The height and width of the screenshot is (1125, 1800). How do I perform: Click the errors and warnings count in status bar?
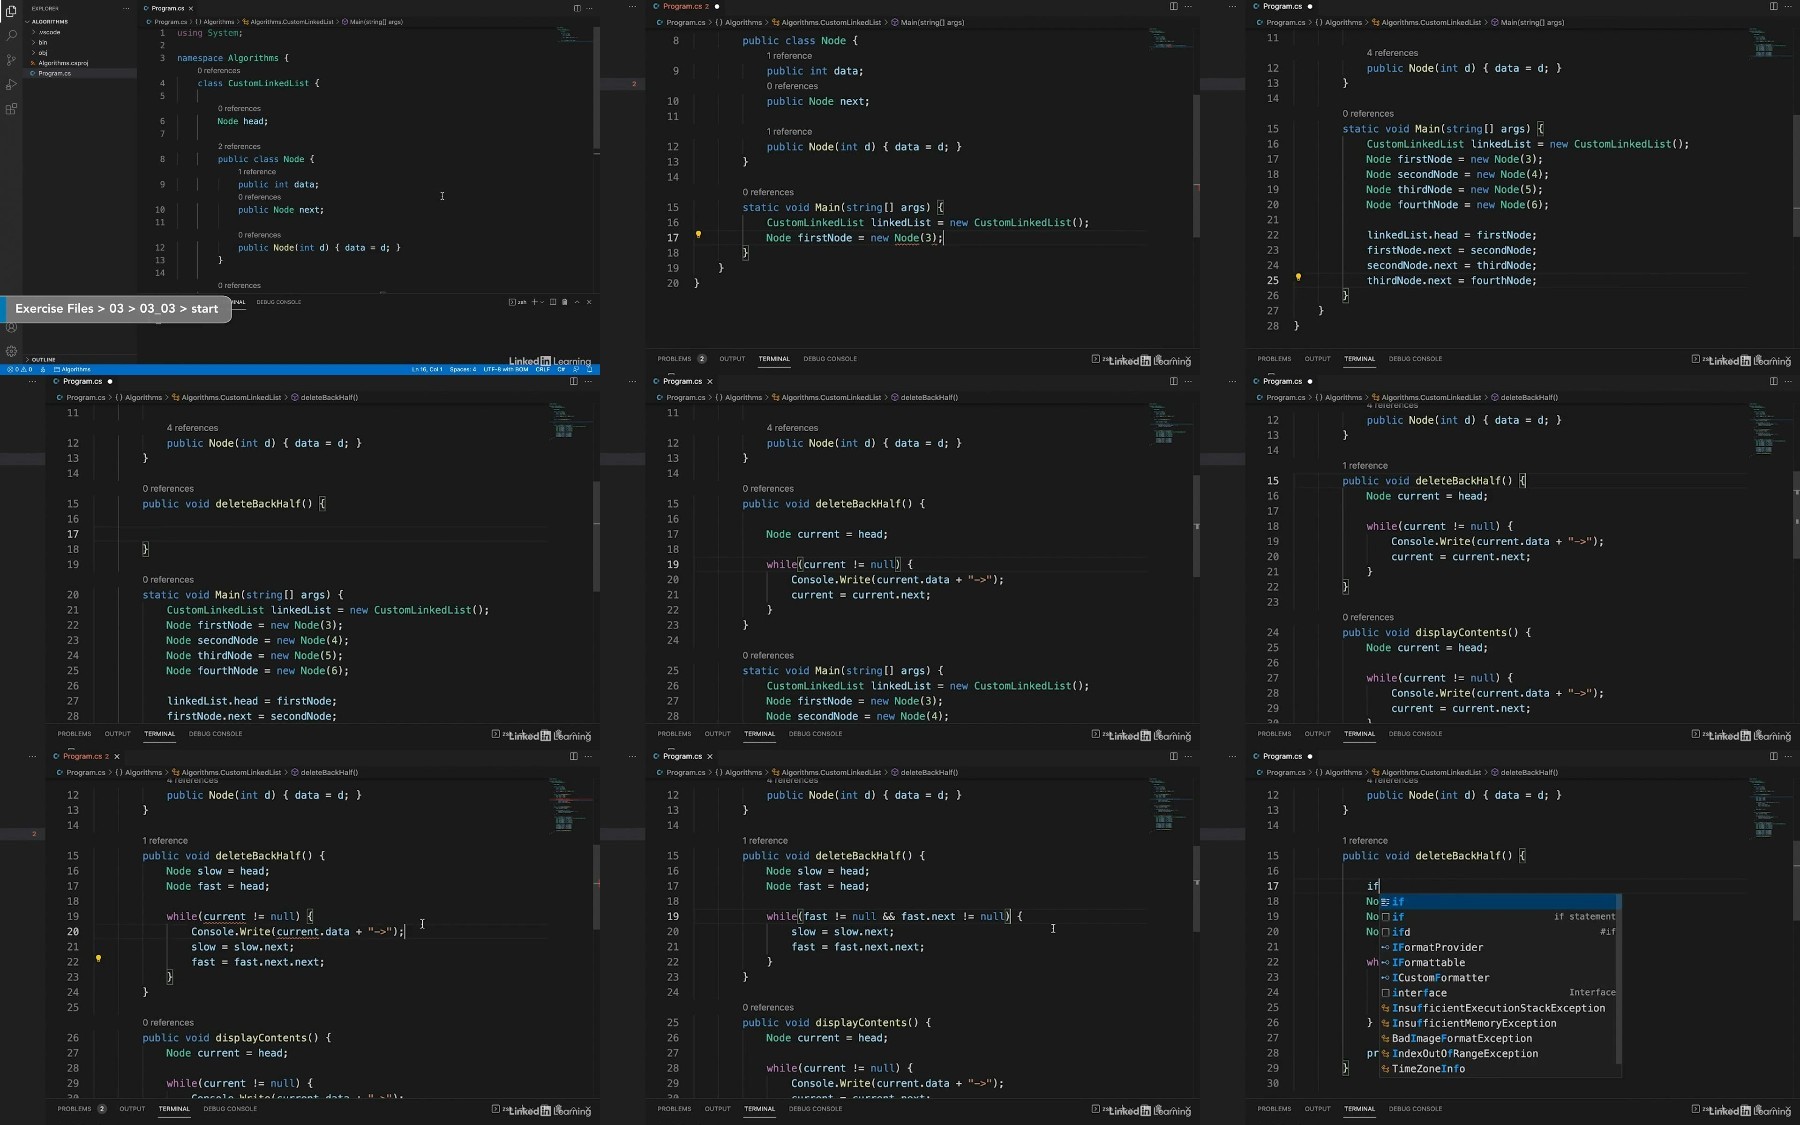(x=19, y=369)
